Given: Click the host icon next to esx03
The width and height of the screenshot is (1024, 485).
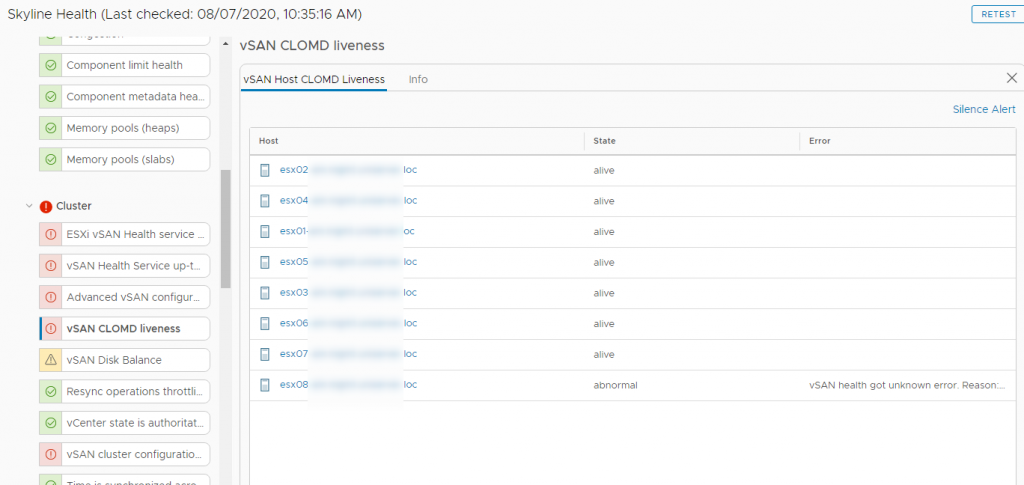Looking at the screenshot, I should tap(264, 293).
